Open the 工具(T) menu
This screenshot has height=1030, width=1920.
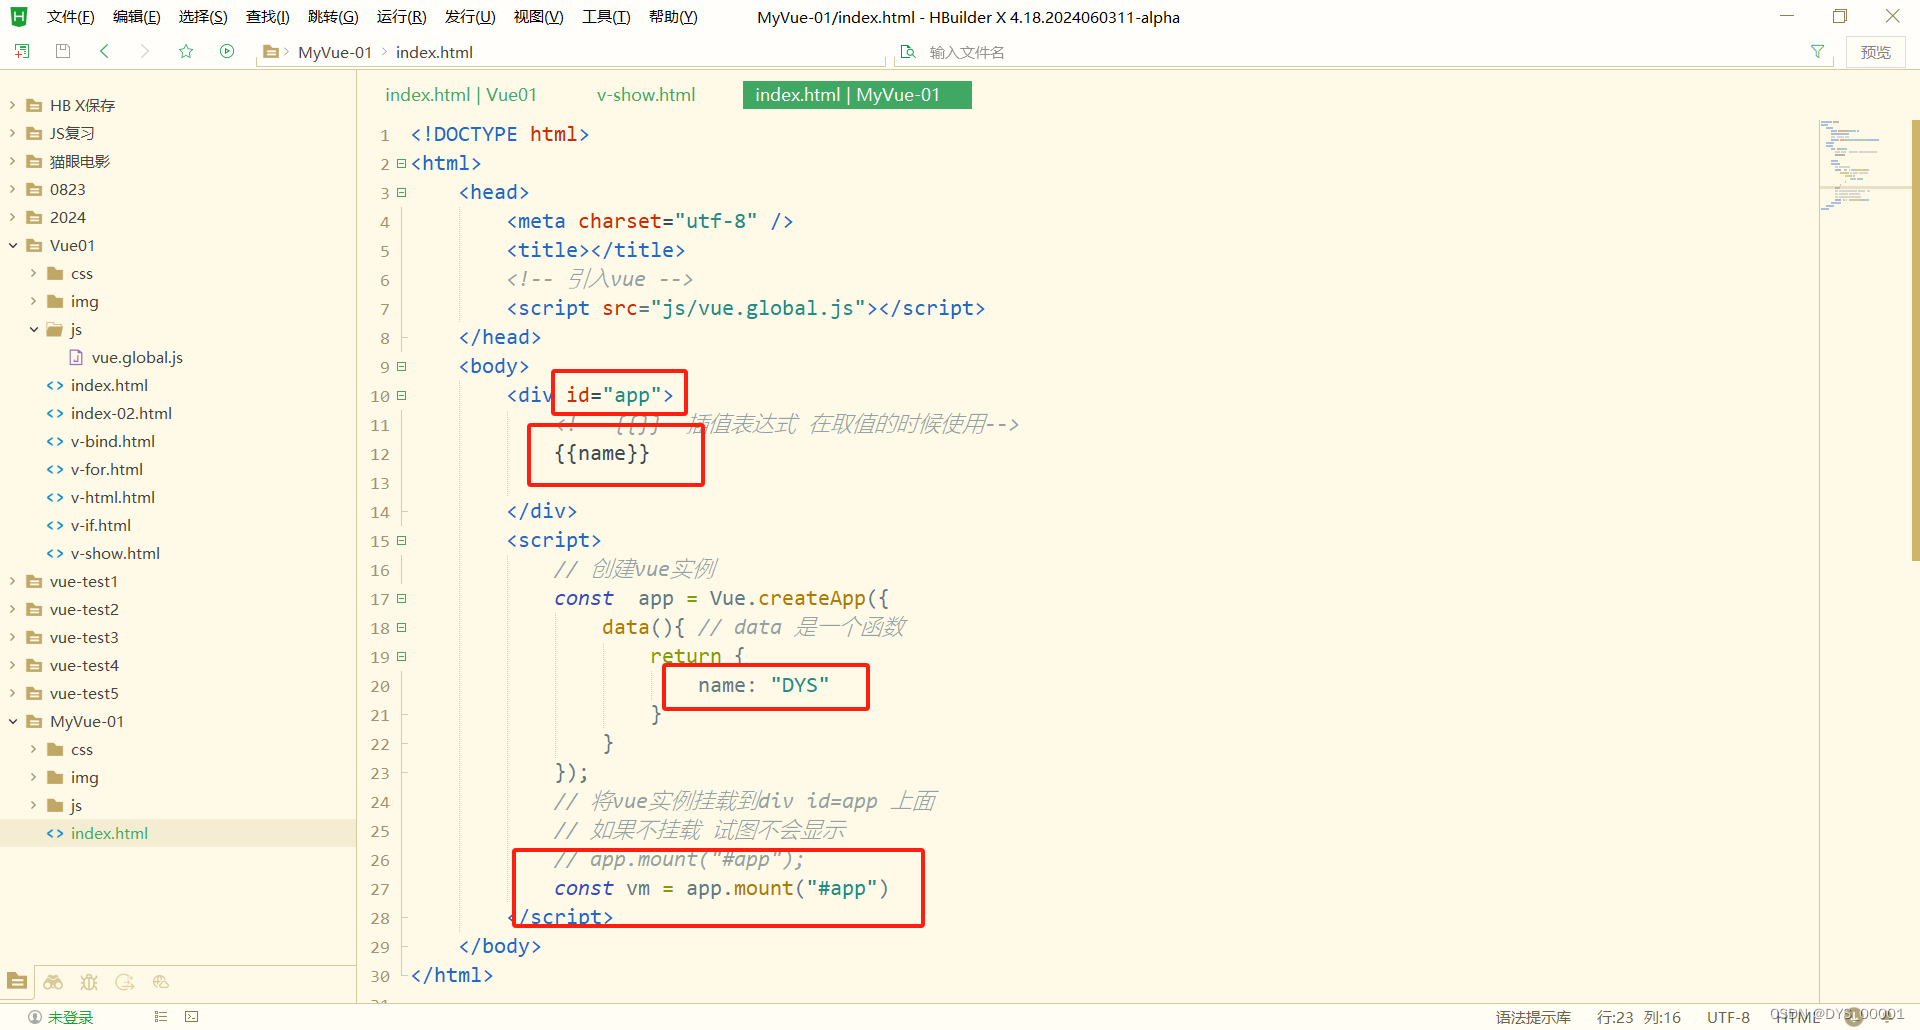(606, 17)
